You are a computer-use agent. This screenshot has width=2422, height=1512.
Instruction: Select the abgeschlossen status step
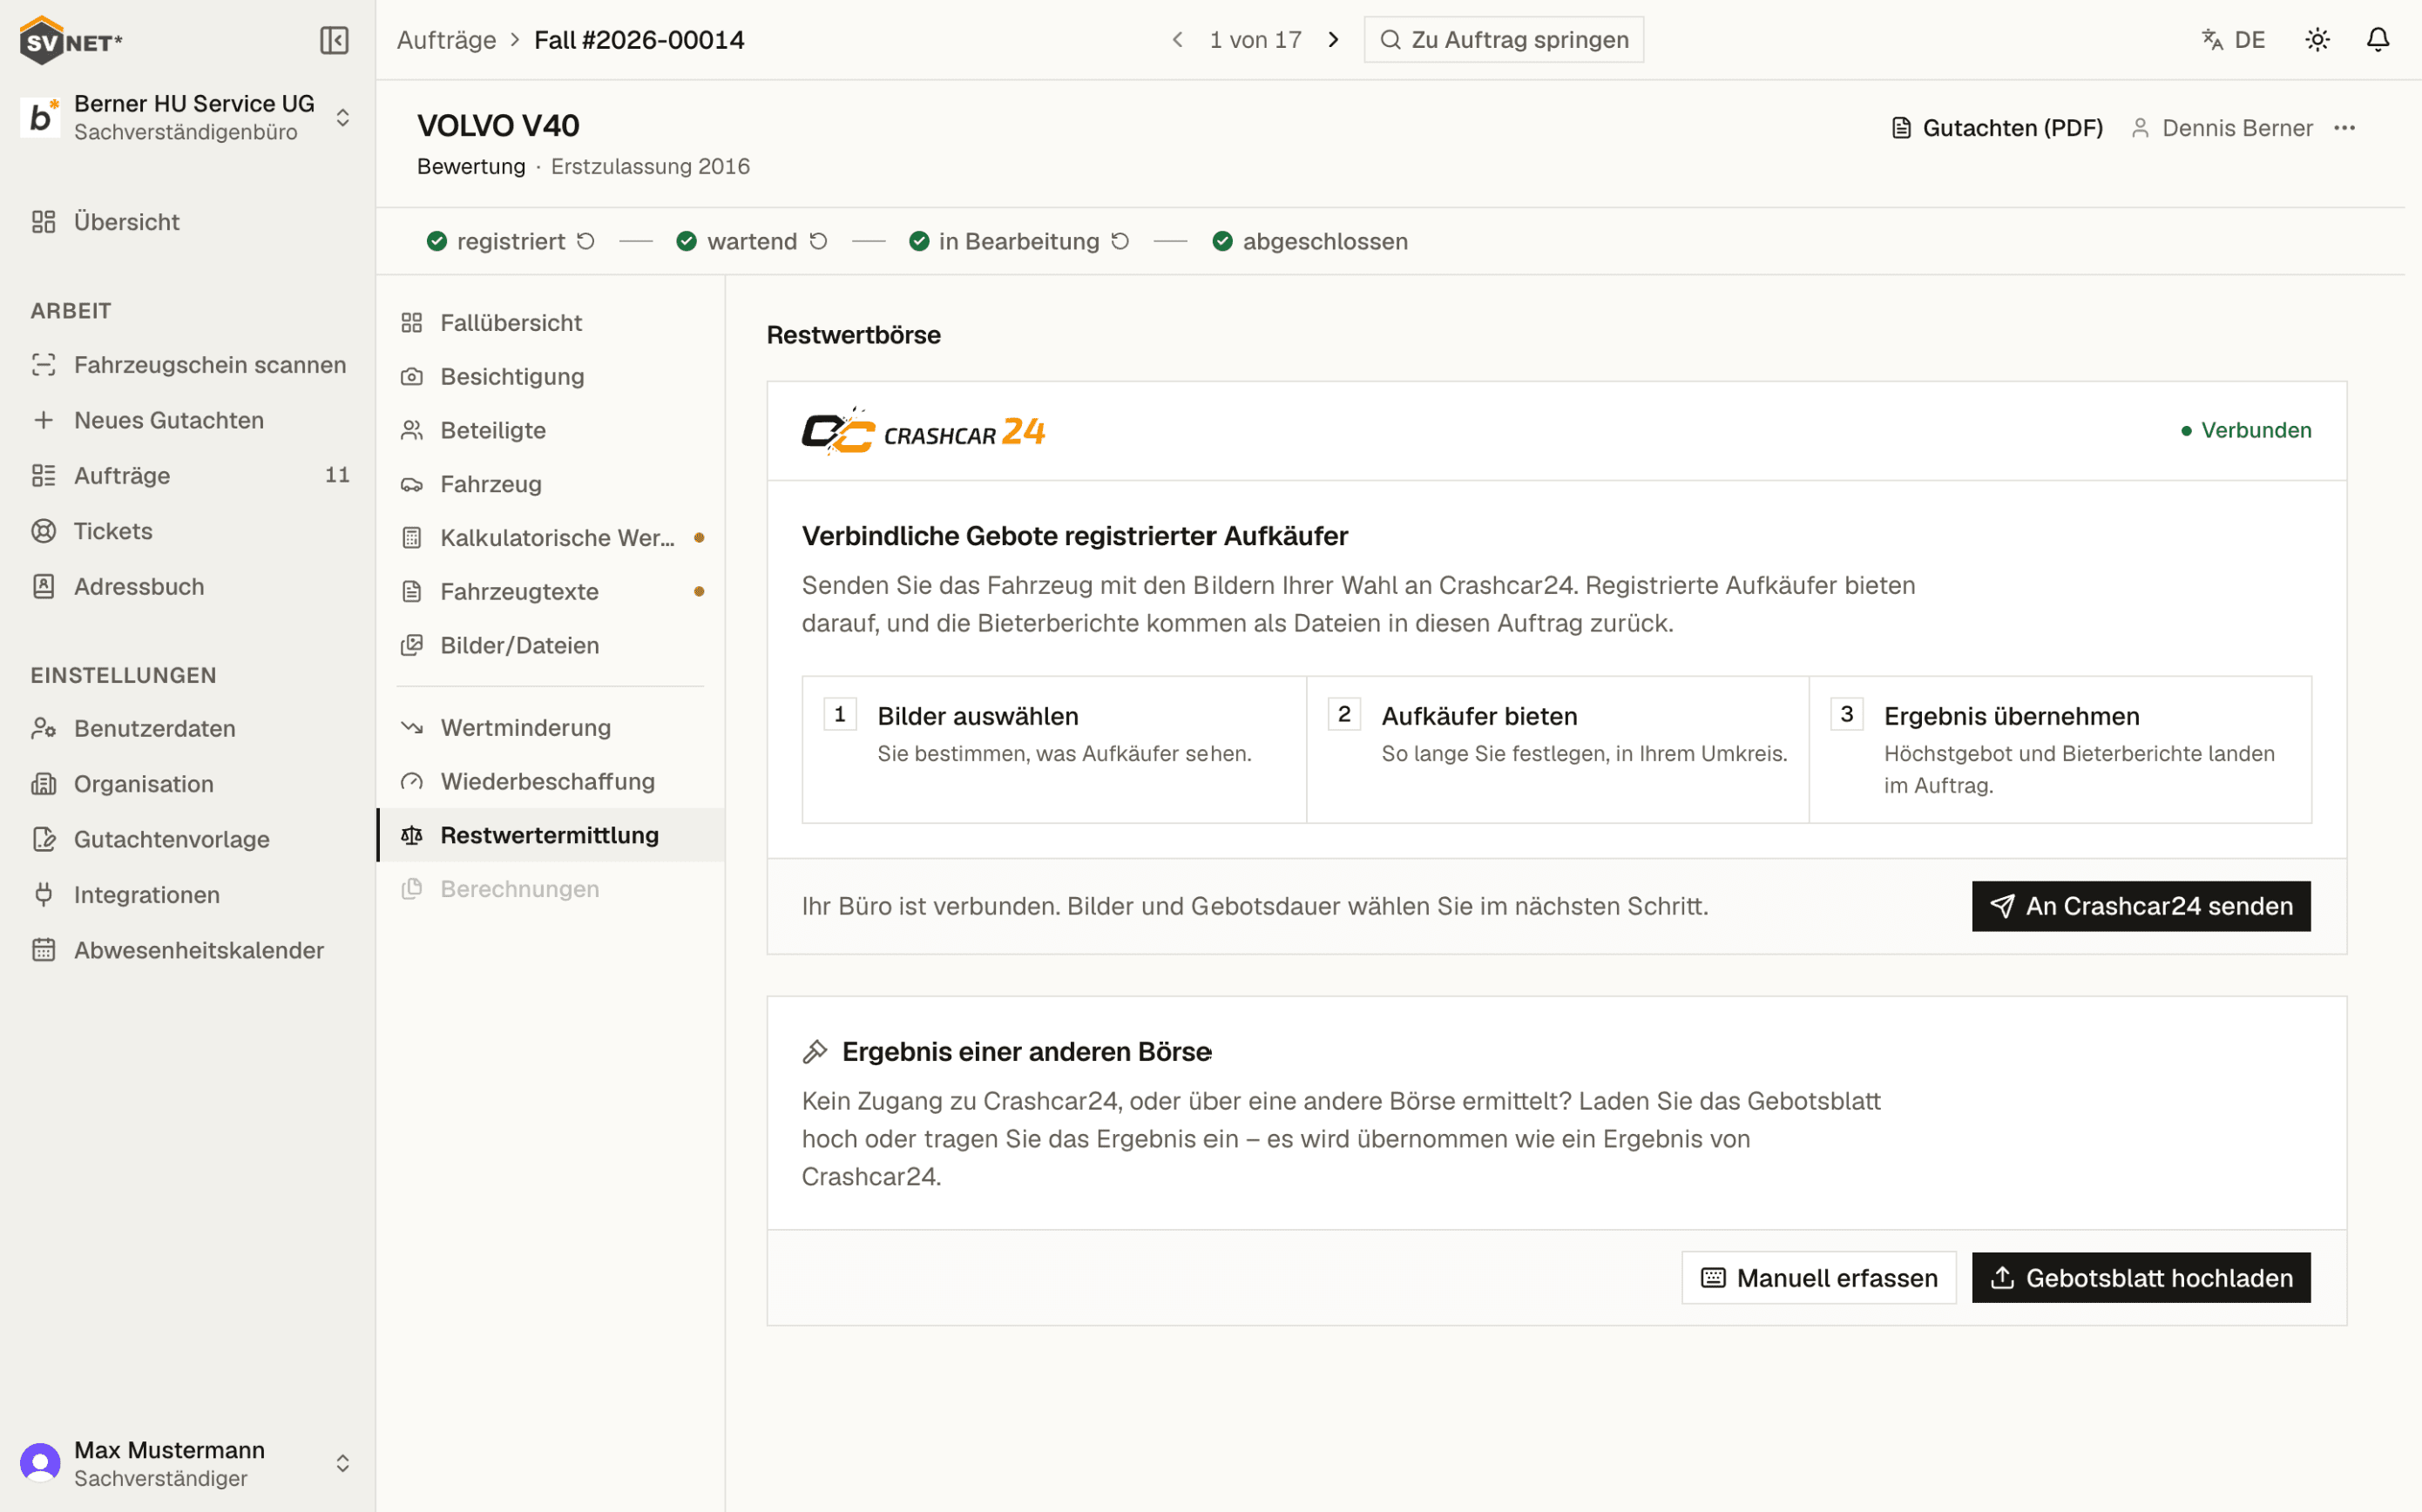pos(1309,241)
